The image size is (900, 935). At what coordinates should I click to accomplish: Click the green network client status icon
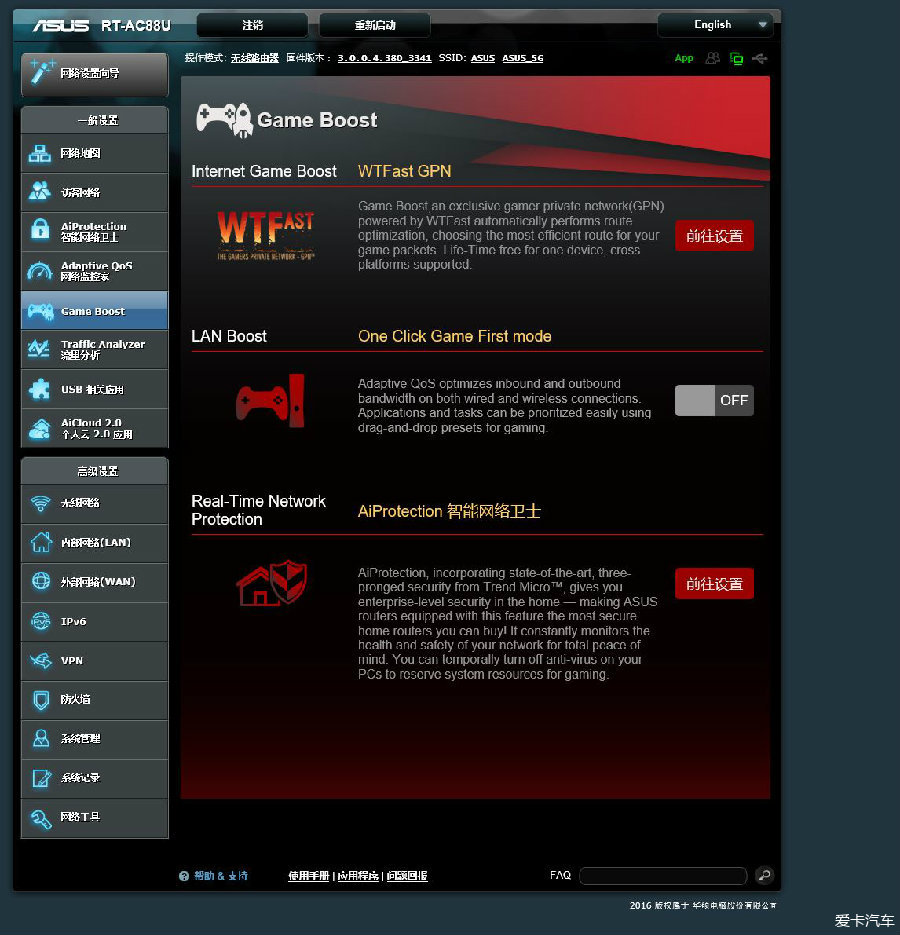pos(737,58)
